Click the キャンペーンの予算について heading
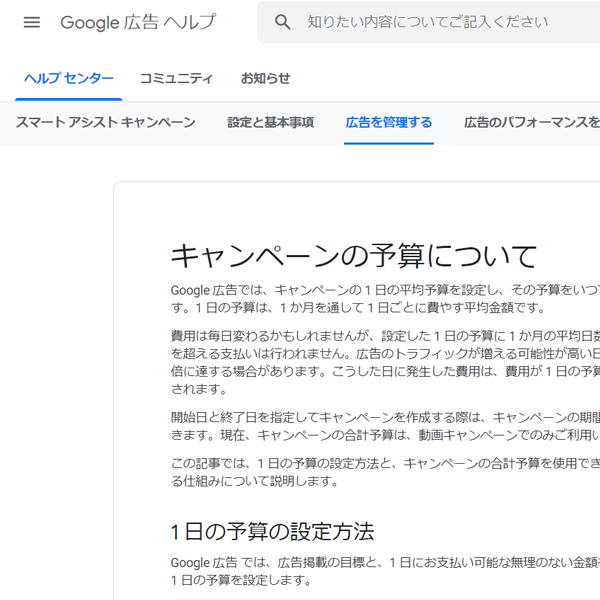The image size is (600, 600). pyautogui.click(x=354, y=256)
